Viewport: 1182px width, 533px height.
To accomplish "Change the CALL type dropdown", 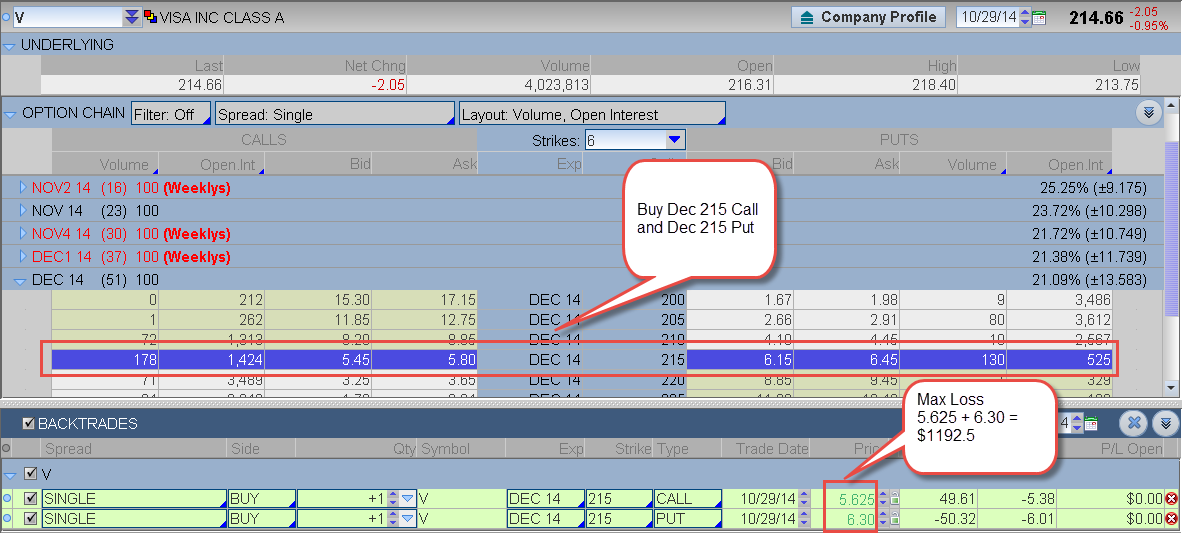I will point(687,499).
